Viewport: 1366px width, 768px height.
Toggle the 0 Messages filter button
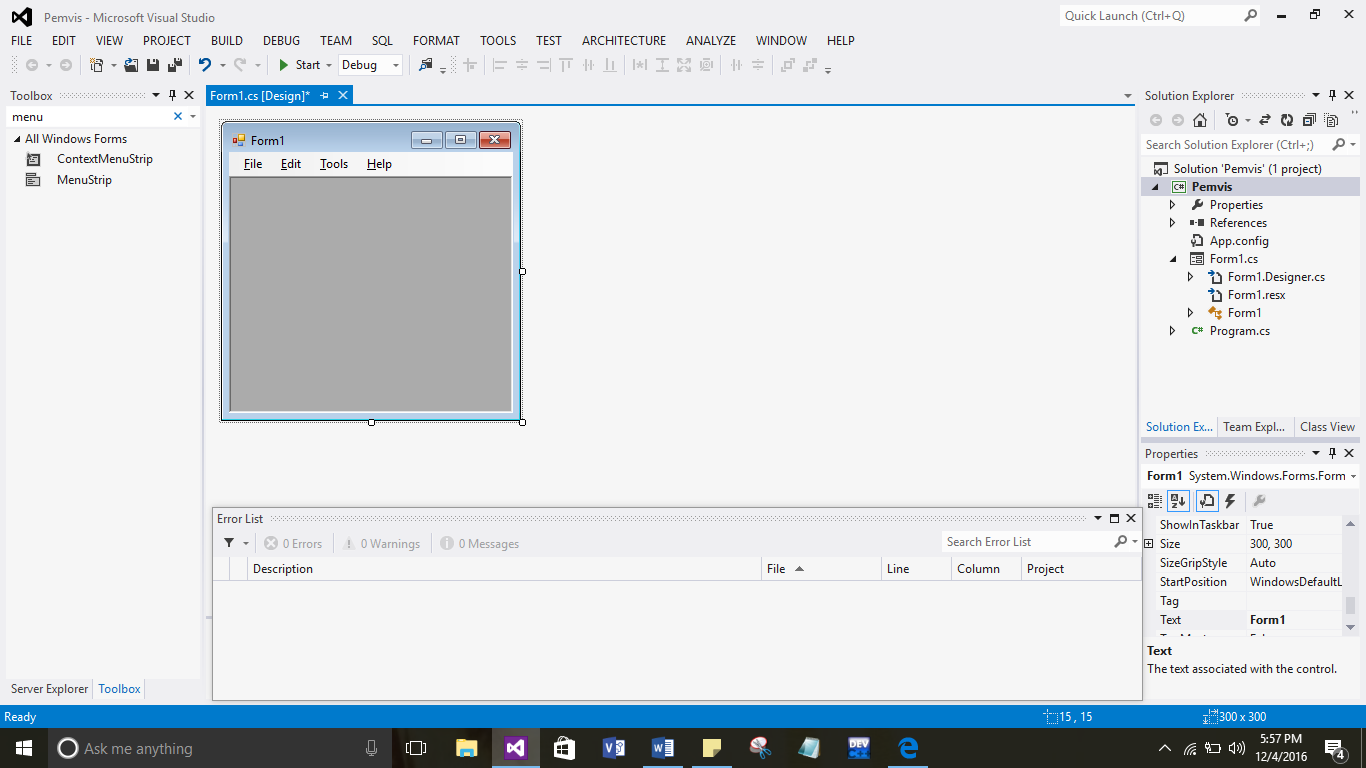(479, 544)
